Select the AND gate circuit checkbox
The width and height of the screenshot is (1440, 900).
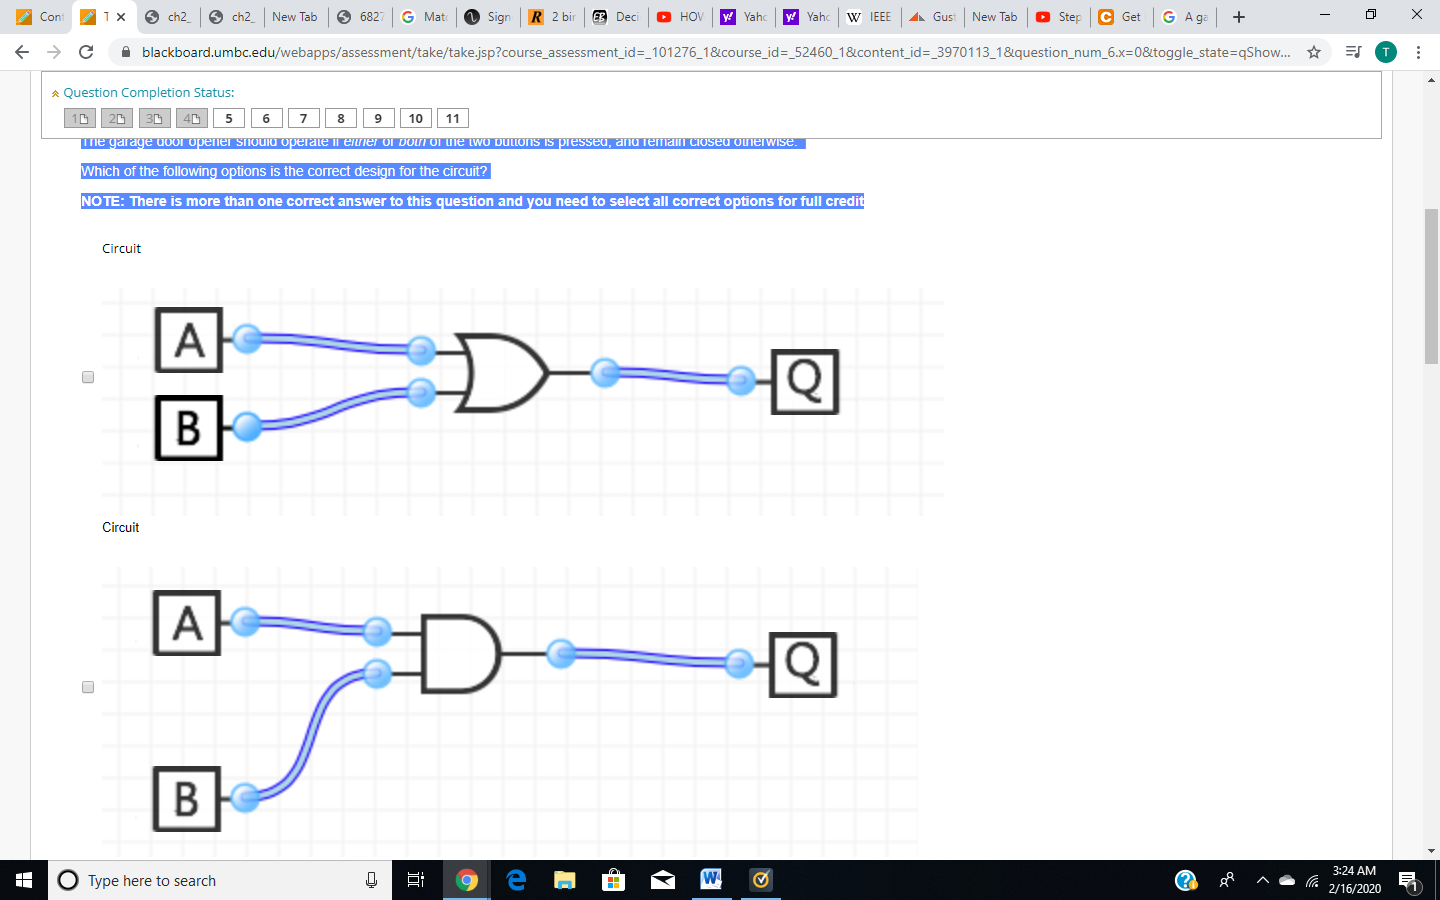click(x=88, y=687)
